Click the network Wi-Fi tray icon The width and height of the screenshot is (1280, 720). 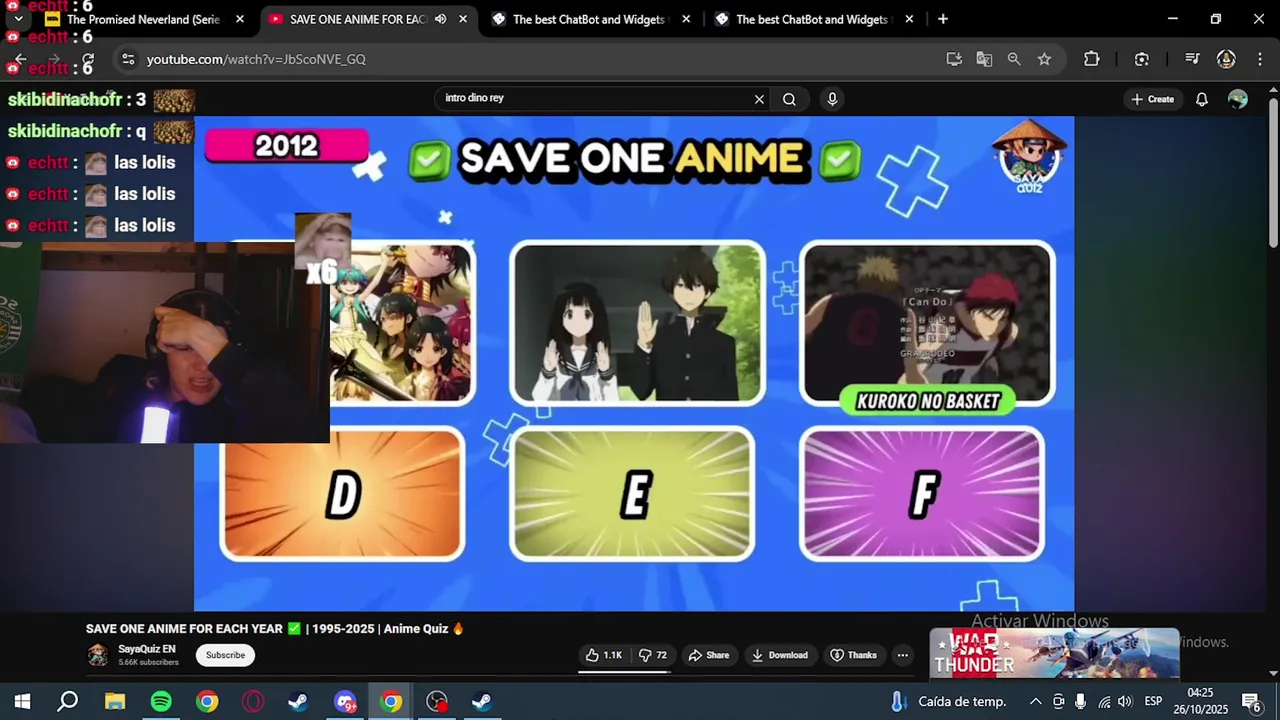click(1103, 701)
